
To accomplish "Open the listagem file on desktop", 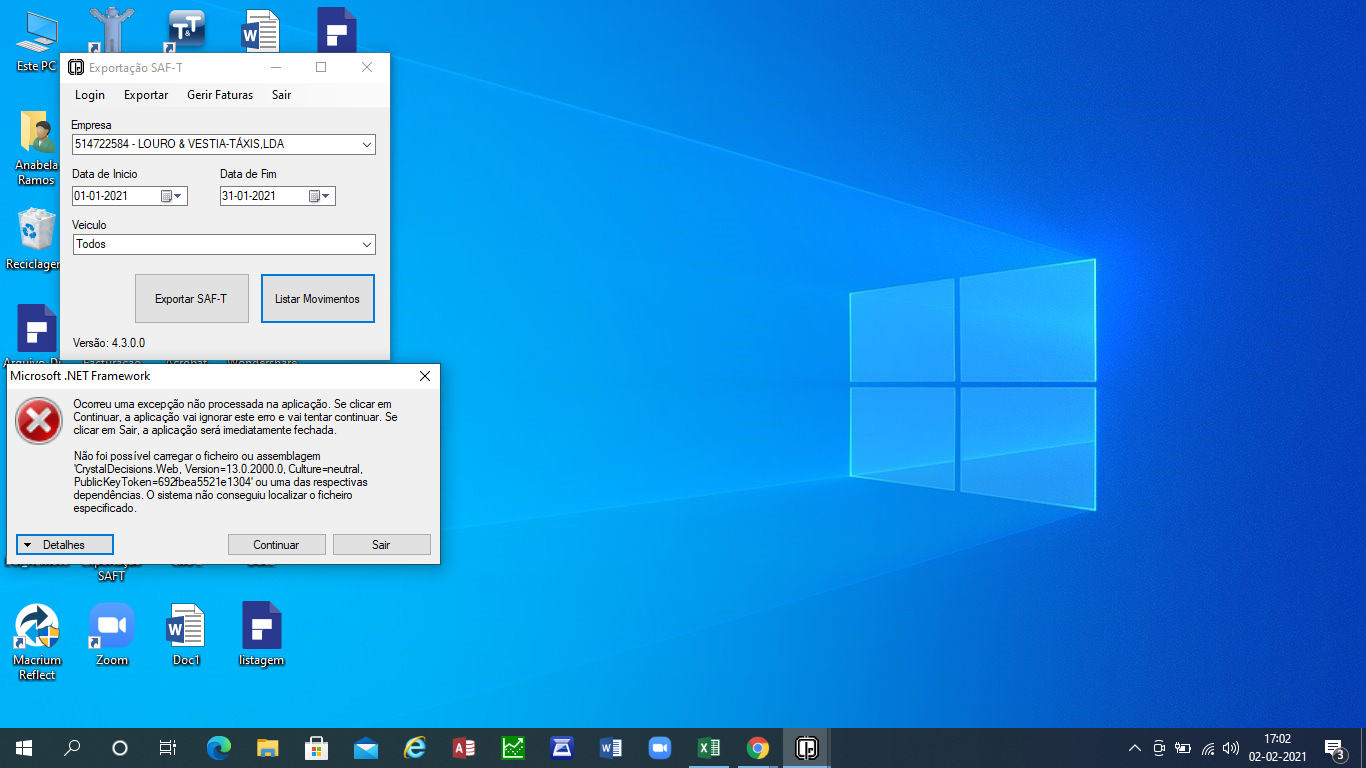I will 261,627.
